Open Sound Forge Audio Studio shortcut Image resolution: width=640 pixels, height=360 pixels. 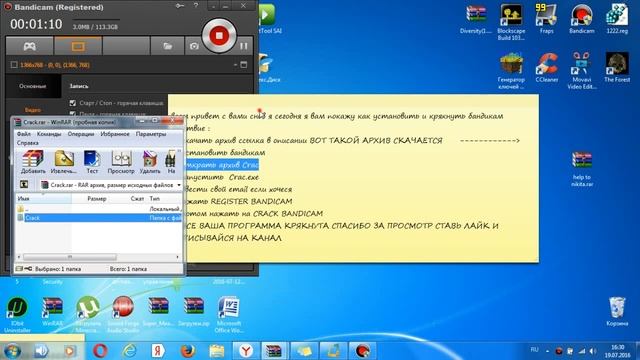(123, 315)
